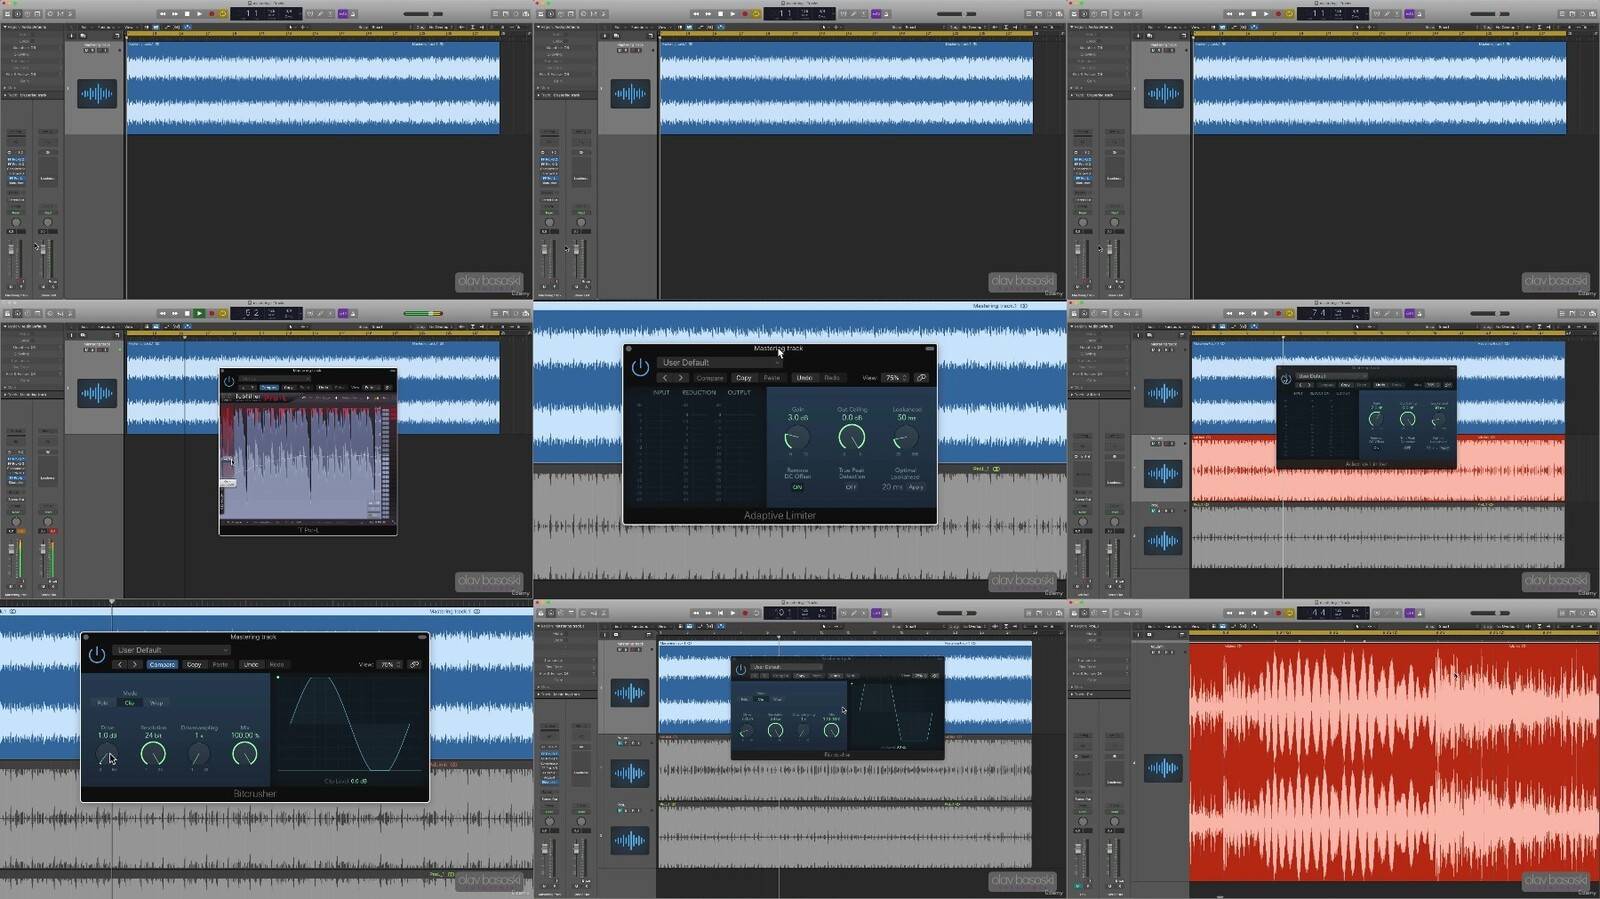The height and width of the screenshot is (899, 1600).
Task: Toggle yellow Cycle button in T-RackS screenshot
Action: point(223,313)
